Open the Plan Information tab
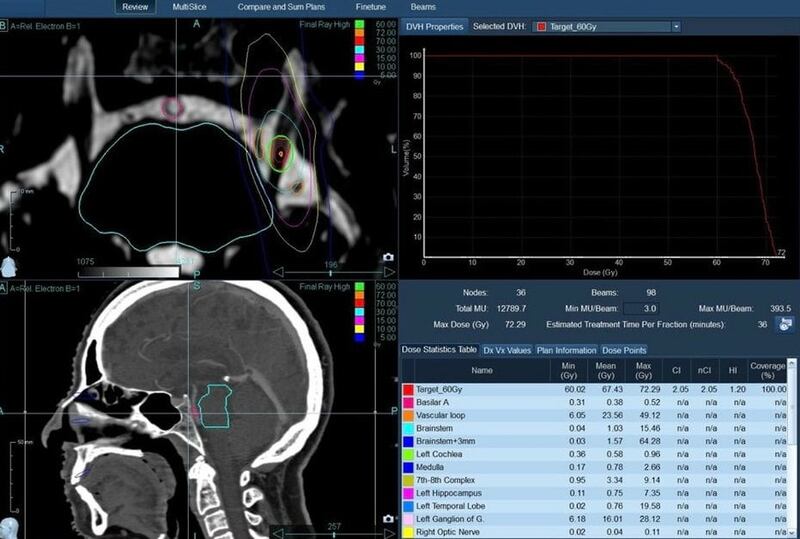This screenshot has height=539, width=800. coord(566,350)
